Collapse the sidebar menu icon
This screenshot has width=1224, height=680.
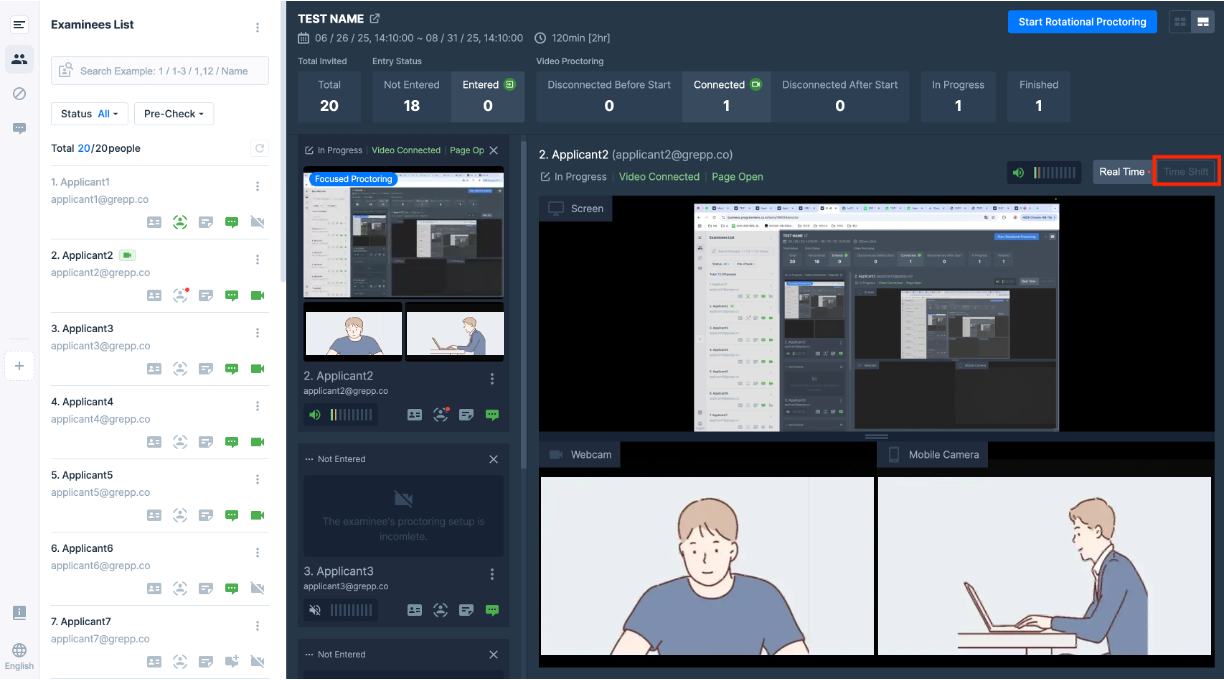pyautogui.click(x=19, y=24)
